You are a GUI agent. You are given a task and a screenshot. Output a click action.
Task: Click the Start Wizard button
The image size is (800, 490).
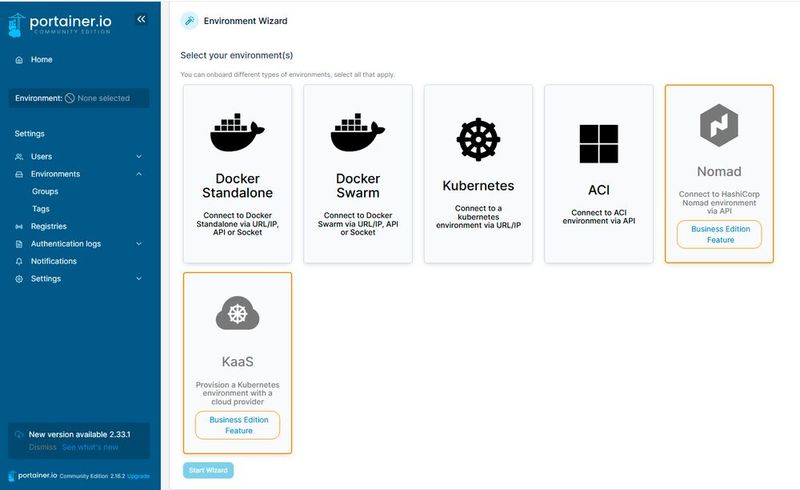click(x=208, y=470)
